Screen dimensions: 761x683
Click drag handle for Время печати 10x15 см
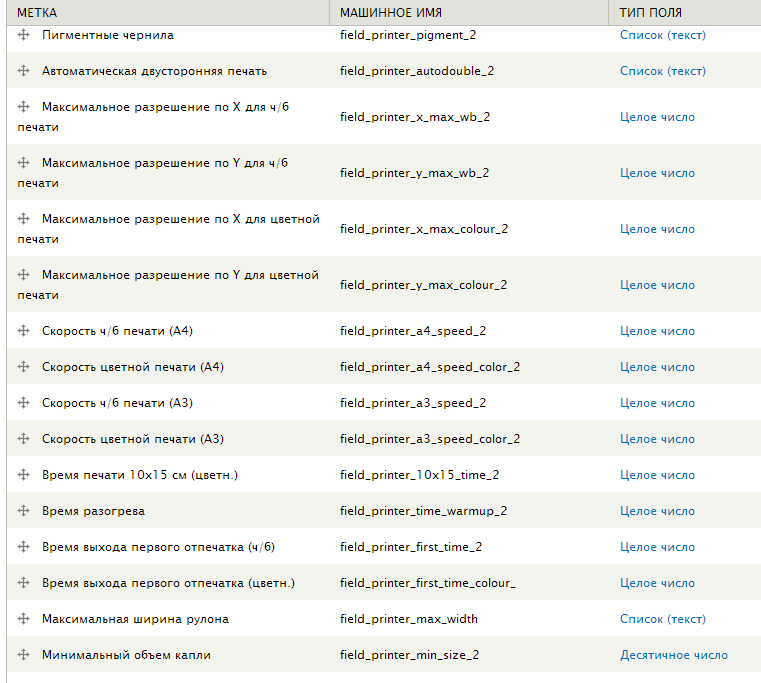click(24, 475)
